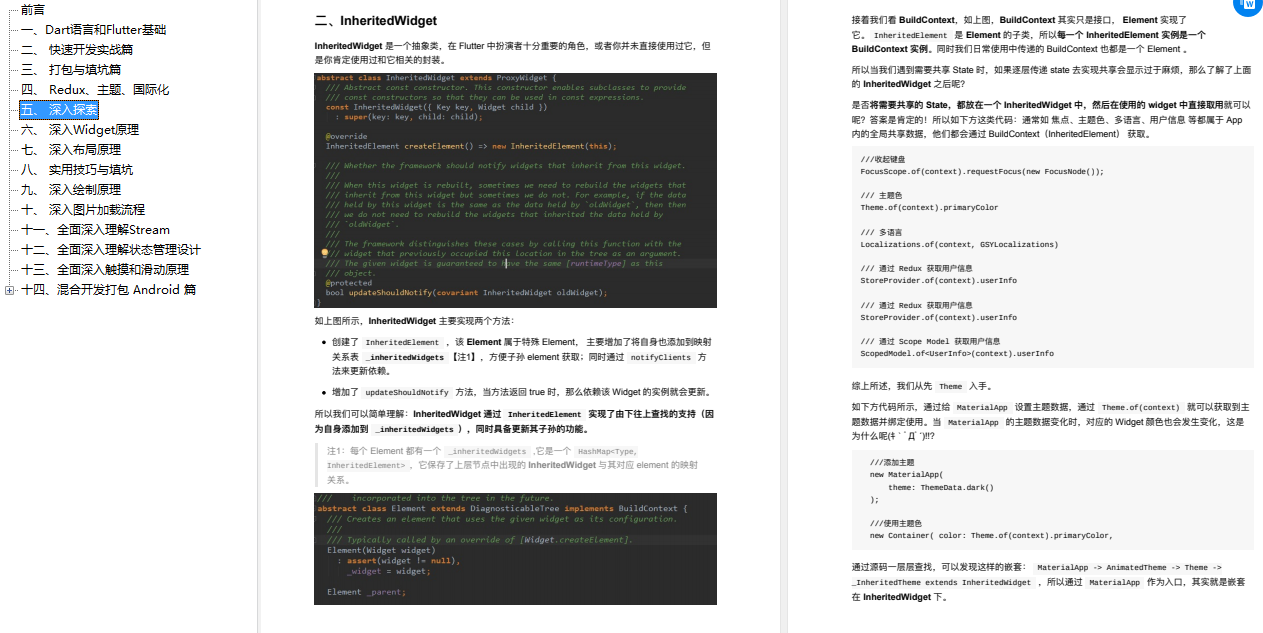The image size is (1263, 633).
Task: Navigate to 六、深入Widget原理 bookmark
Action: (80, 130)
